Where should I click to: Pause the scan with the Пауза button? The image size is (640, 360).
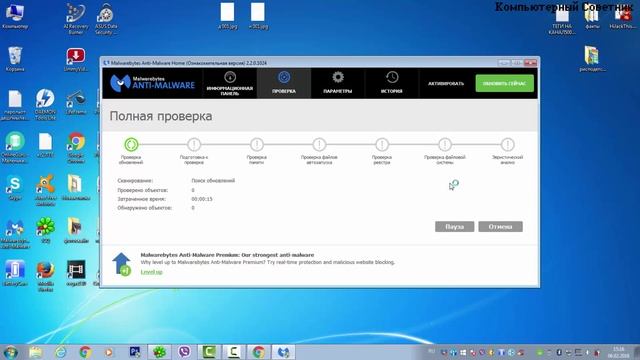coord(454,227)
